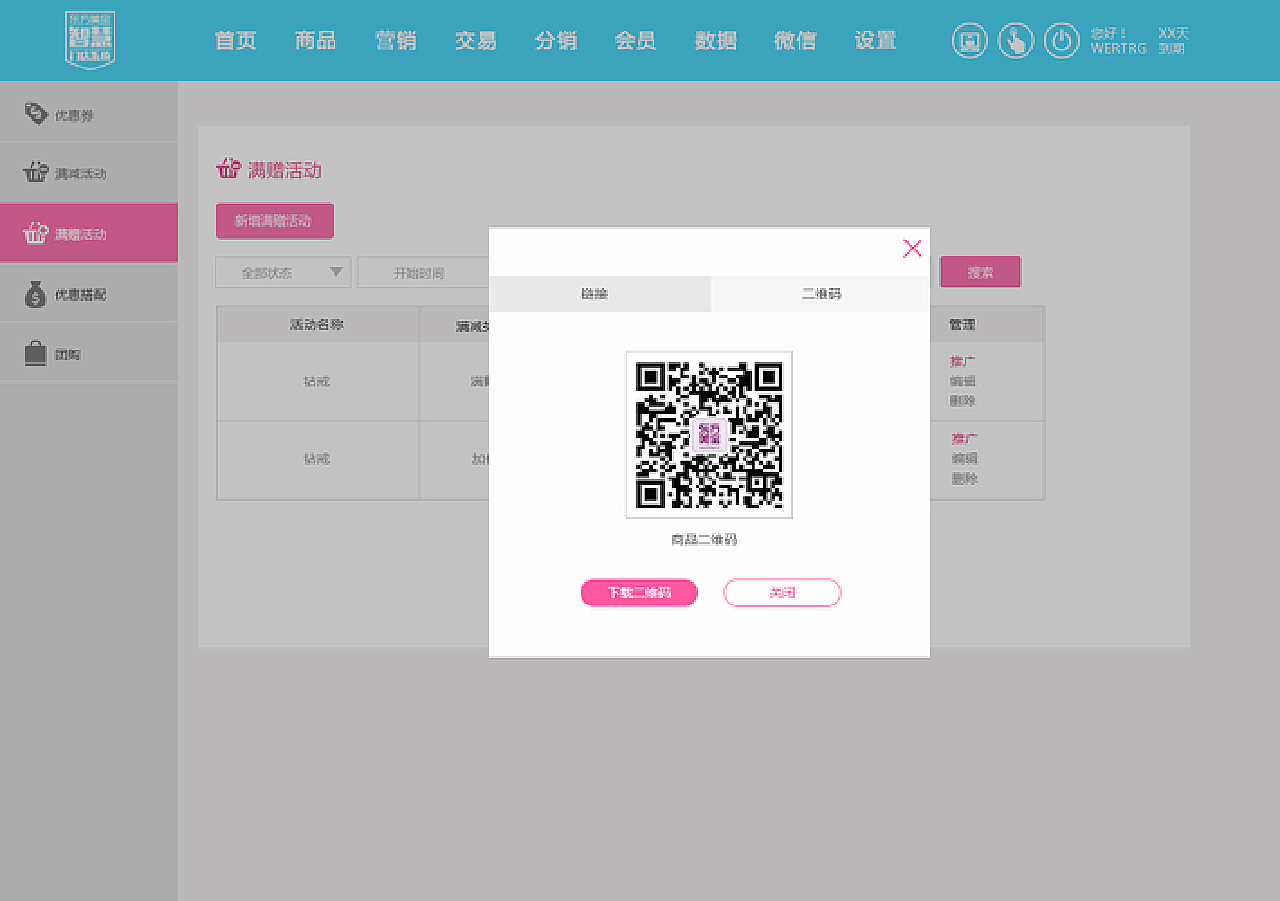Click the 新增满赠活动 button
The image size is (1280, 901).
pyautogui.click(x=274, y=221)
